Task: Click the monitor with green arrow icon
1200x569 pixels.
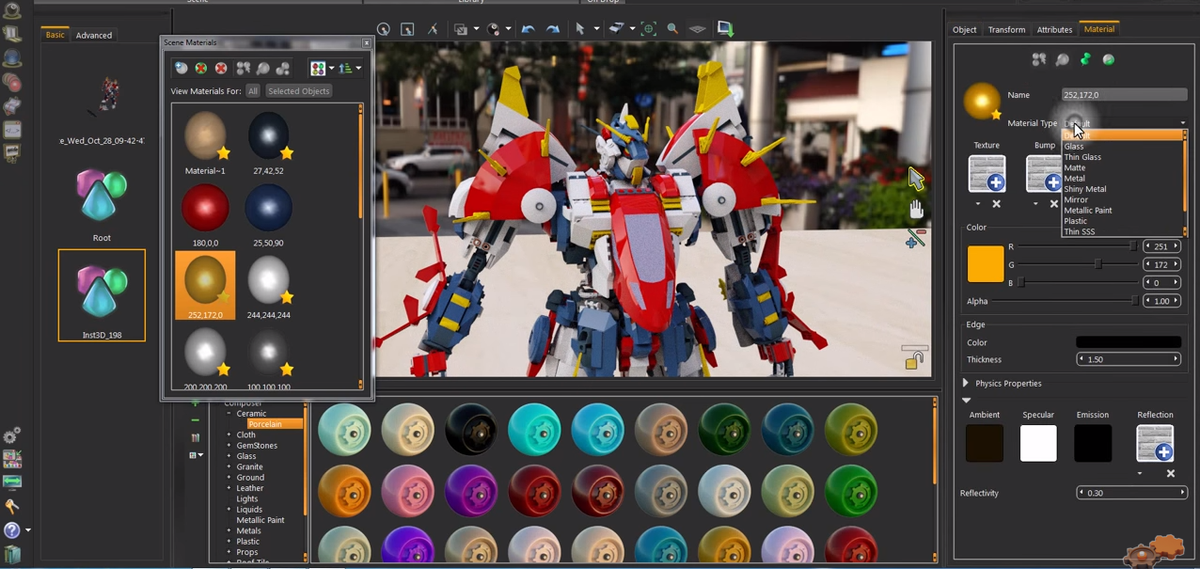Action: point(726,29)
